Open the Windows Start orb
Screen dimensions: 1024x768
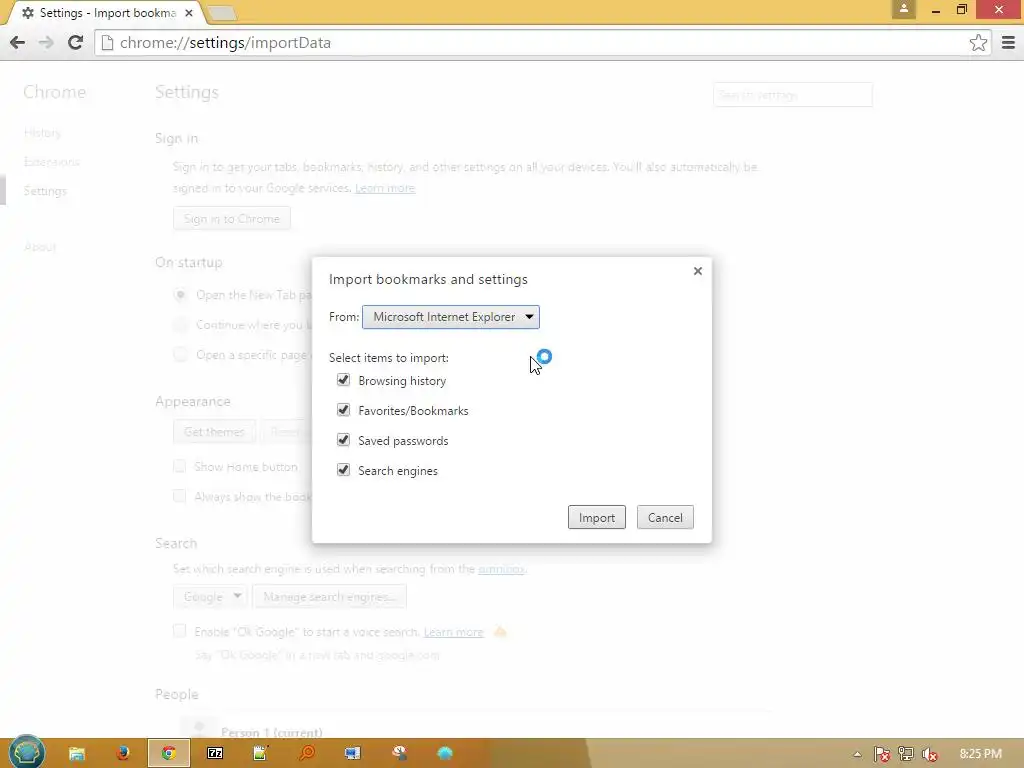point(27,752)
